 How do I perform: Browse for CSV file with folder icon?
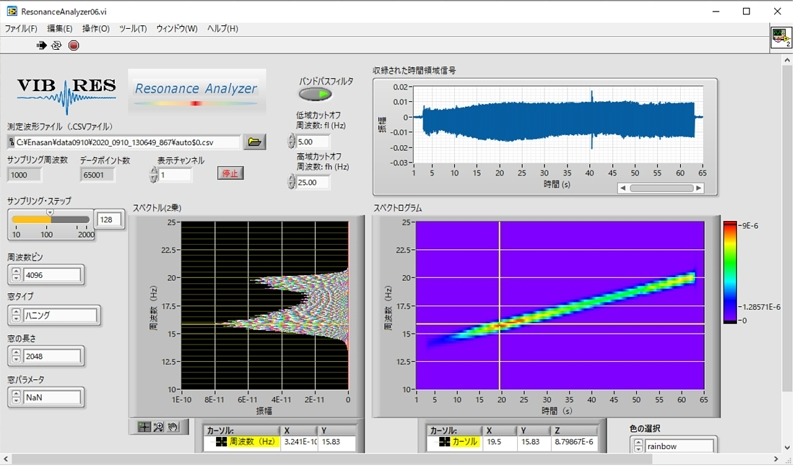pos(254,142)
